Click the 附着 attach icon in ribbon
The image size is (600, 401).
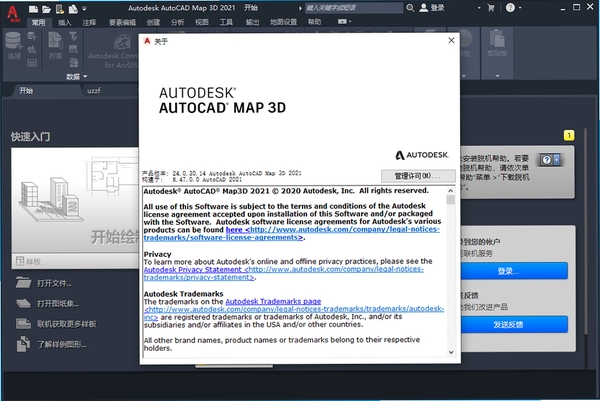click(55, 41)
